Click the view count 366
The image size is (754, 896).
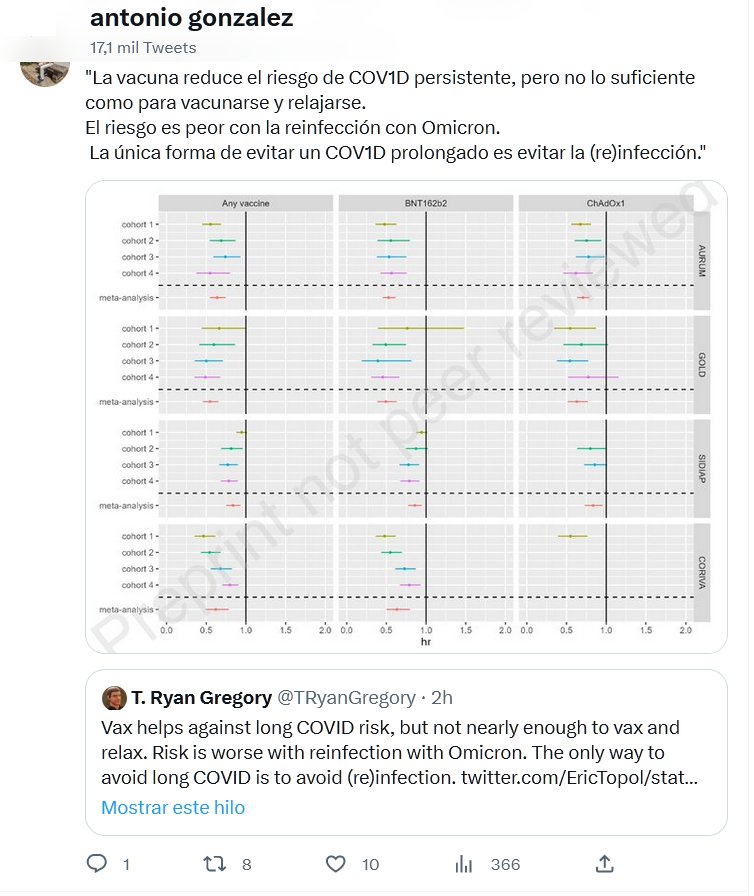[x=505, y=864]
